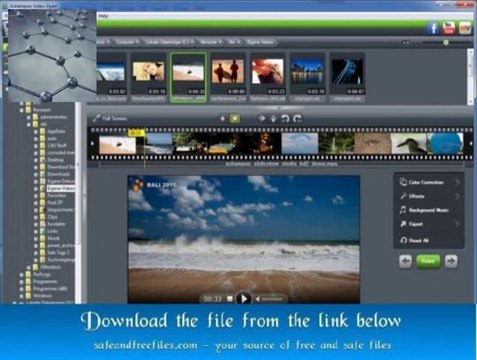The width and height of the screenshot is (477, 360).
Task: Play the Bali beach preview video
Action: pos(244,299)
